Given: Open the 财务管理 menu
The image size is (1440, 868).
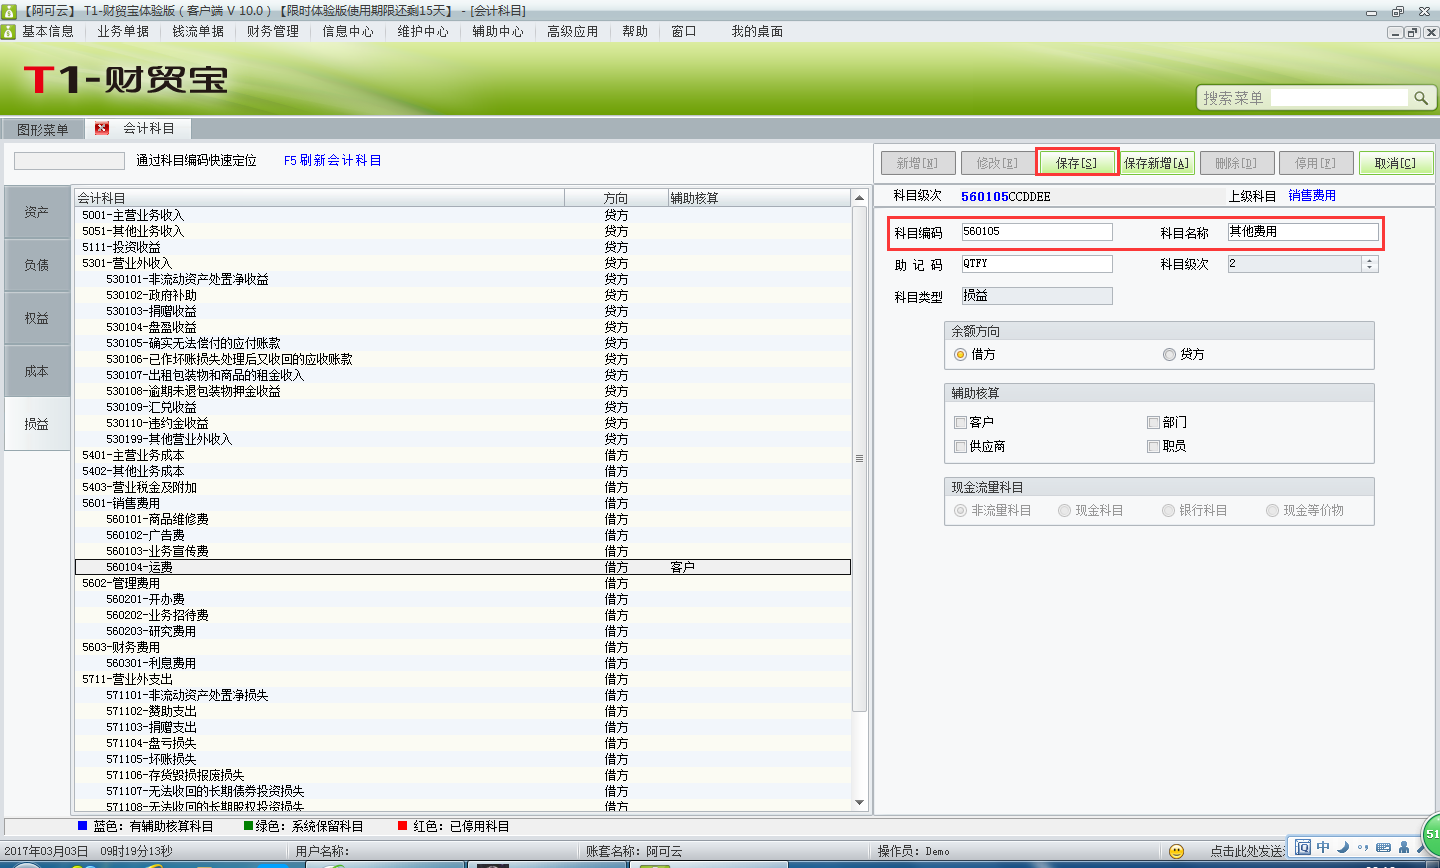Looking at the screenshot, I should (271, 31).
